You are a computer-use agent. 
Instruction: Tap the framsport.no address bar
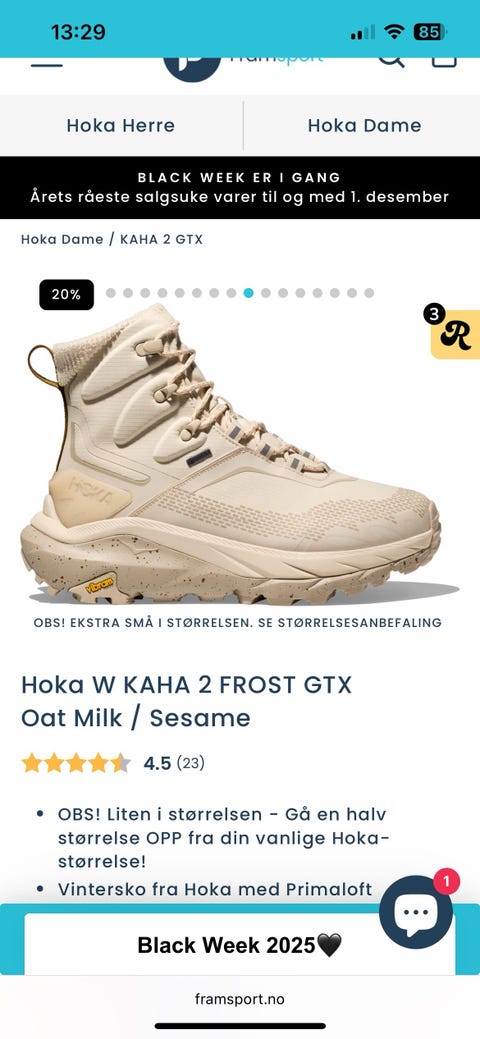click(x=240, y=999)
